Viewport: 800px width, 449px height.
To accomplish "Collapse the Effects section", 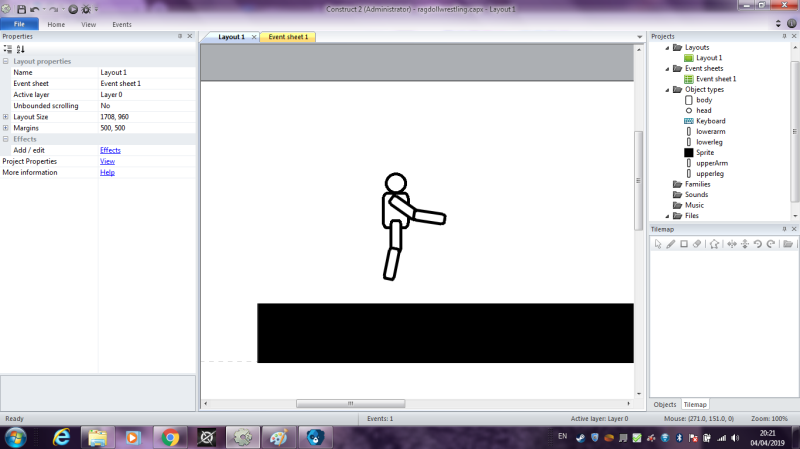I will pyautogui.click(x=6, y=139).
